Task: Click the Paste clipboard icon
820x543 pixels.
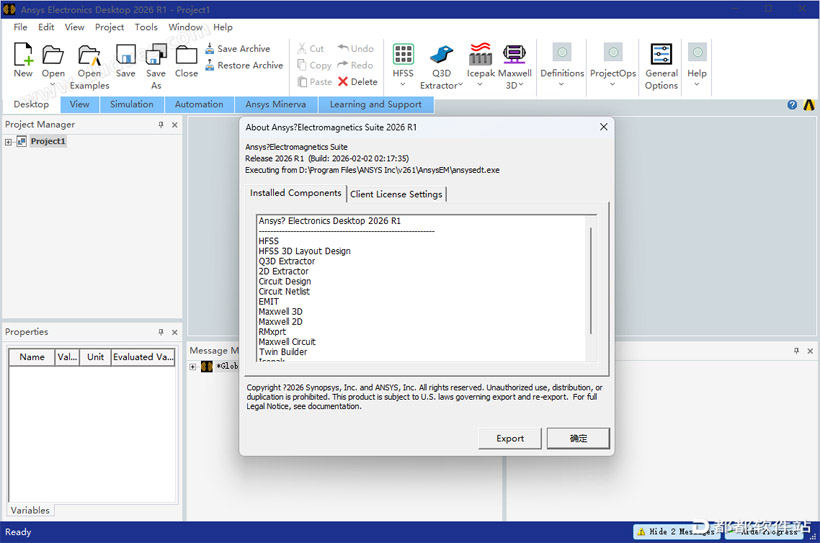Action: click(x=302, y=82)
